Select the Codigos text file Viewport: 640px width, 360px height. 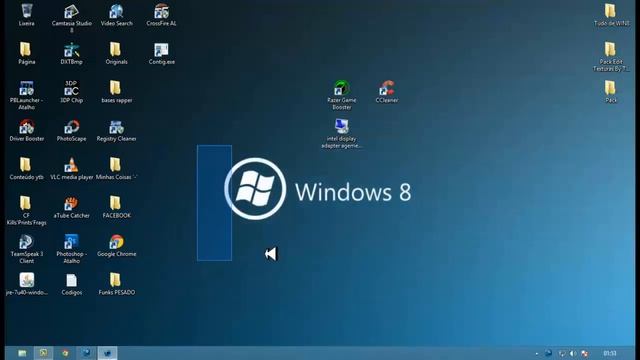point(71,280)
